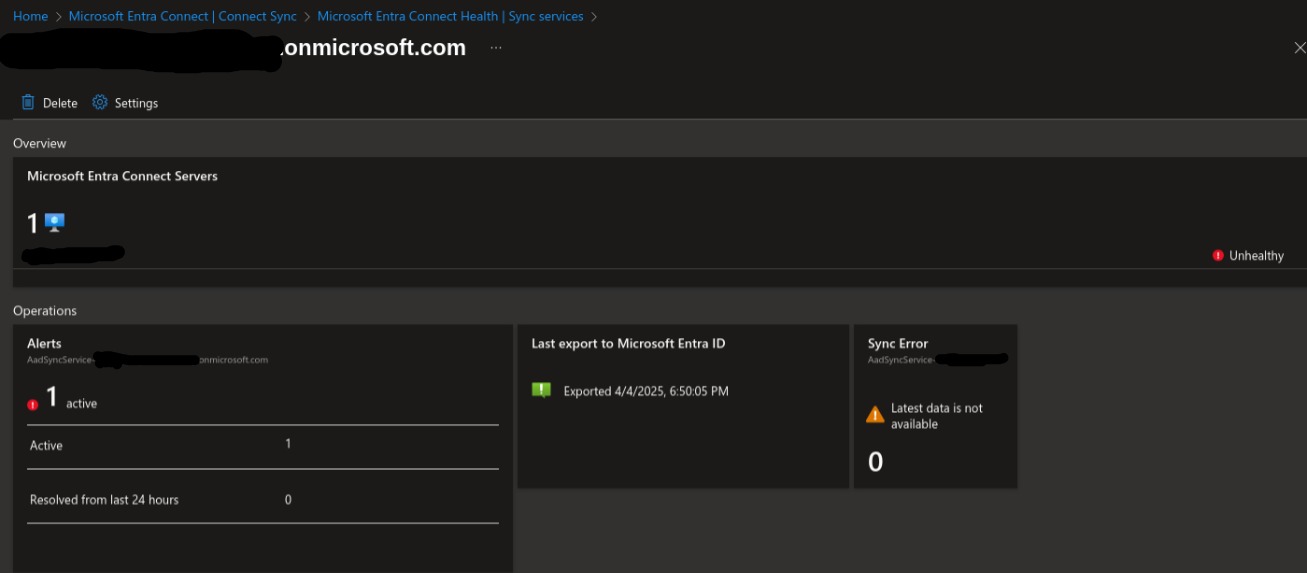Open the Microsoft Entra Connect Servers tile
The height and width of the screenshot is (573, 1307).
tap(659, 222)
